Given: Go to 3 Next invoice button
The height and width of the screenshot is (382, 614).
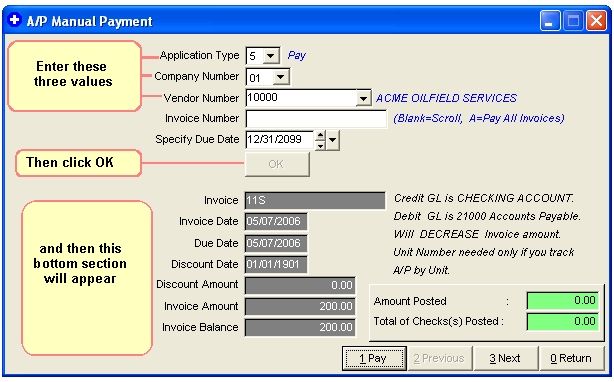Looking at the screenshot, I should tap(506, 358).
